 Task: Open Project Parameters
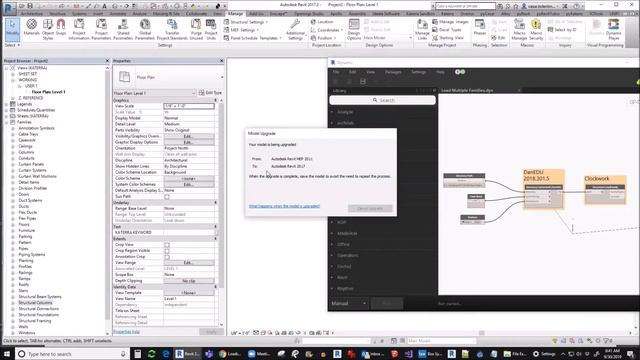pos(101,29)
